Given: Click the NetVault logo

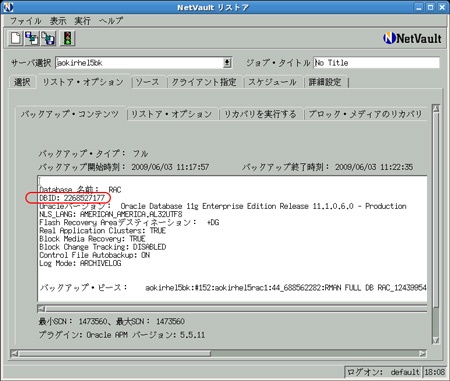Looking at the screenshot, I should [x=412, y=38].
